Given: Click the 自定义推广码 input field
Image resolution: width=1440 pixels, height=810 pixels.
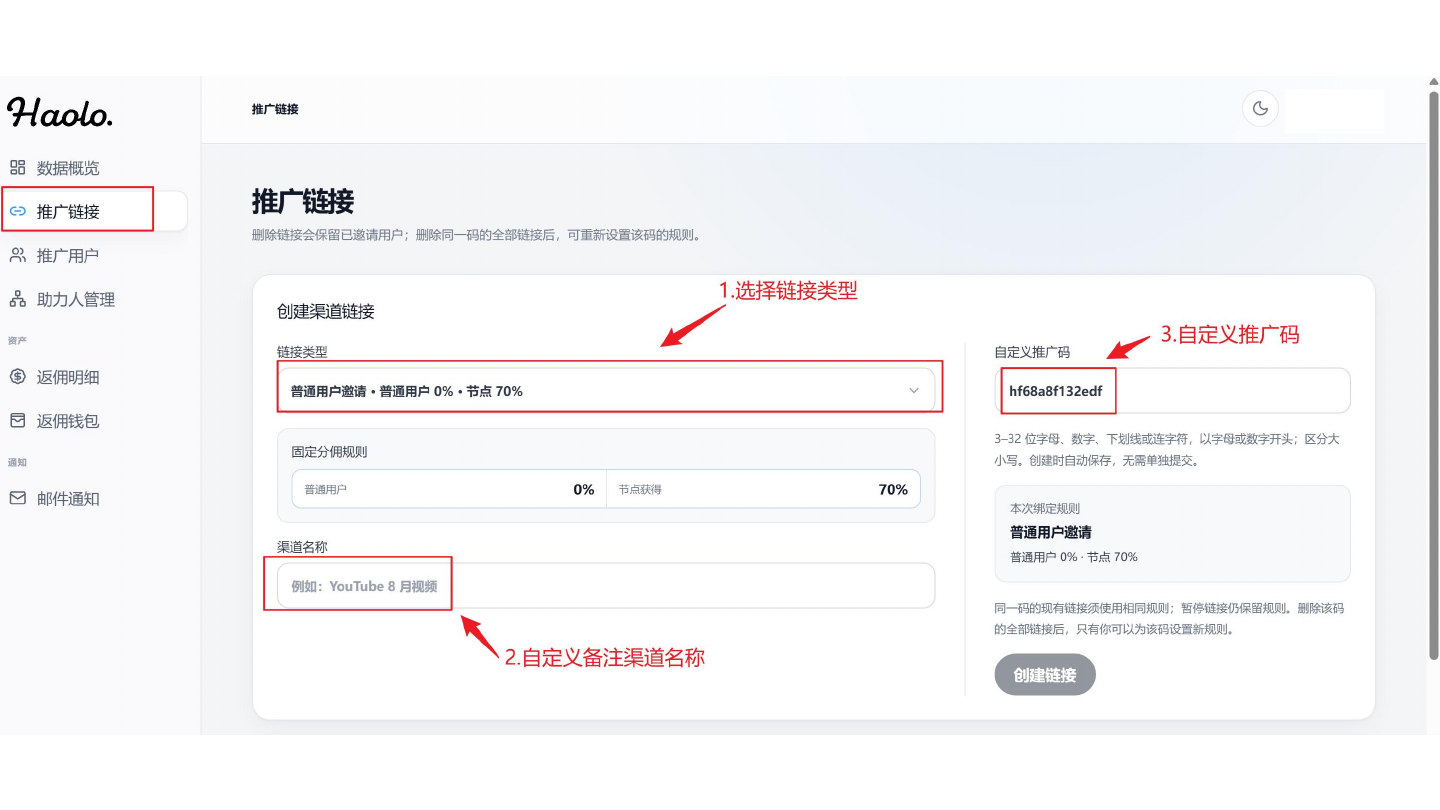Looking at the screenshot, I should coord(1172,391).
